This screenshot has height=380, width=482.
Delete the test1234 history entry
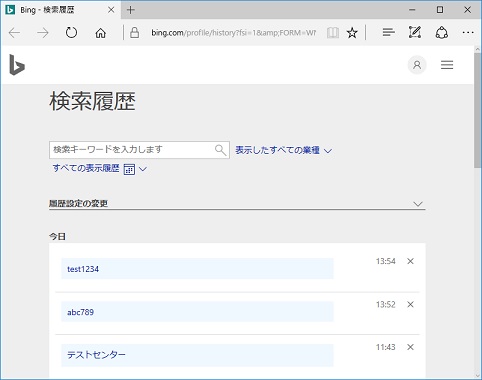[x=410, y=261]
